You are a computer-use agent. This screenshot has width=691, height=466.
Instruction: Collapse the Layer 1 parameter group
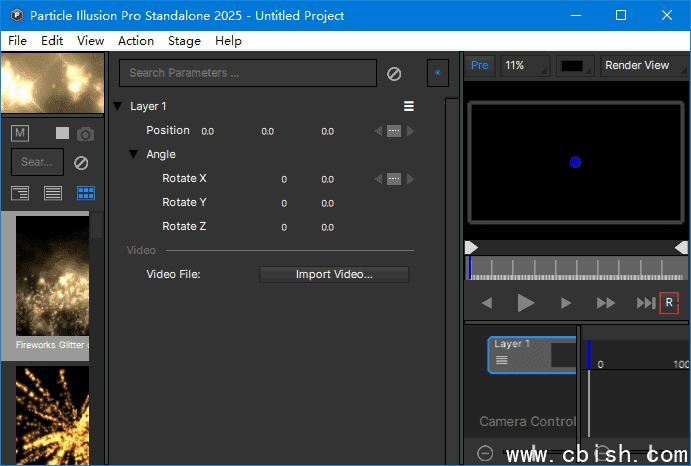(118, 106)
